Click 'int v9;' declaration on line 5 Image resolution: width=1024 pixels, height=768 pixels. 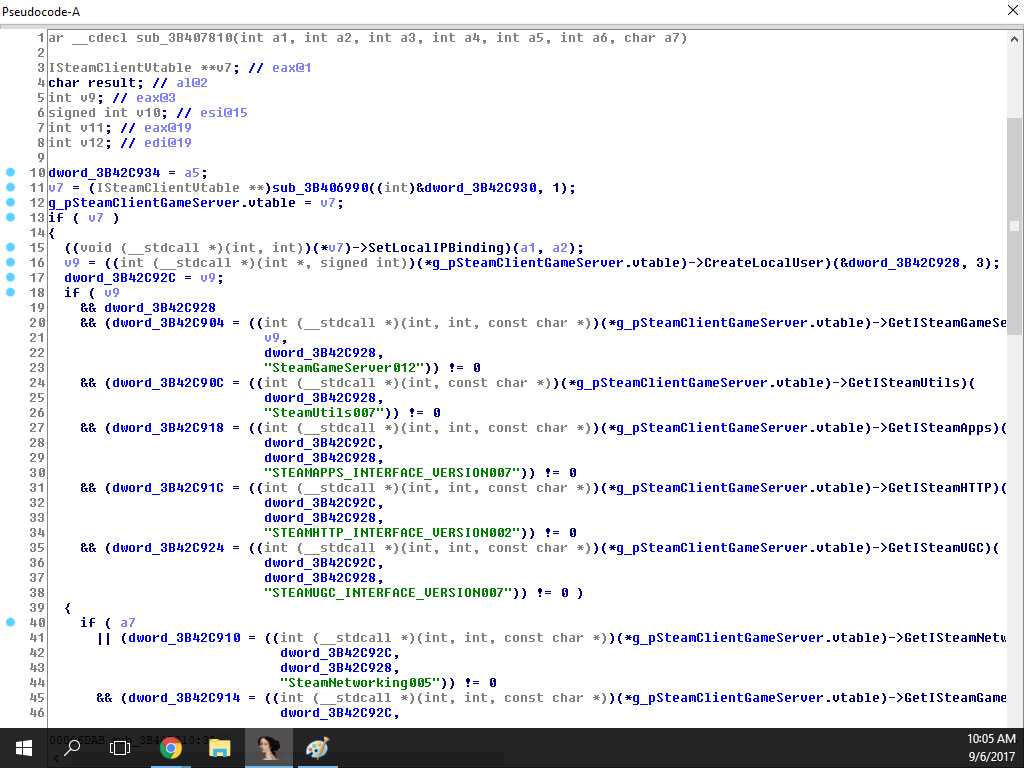pyautogui.click(x=76, y=98)
